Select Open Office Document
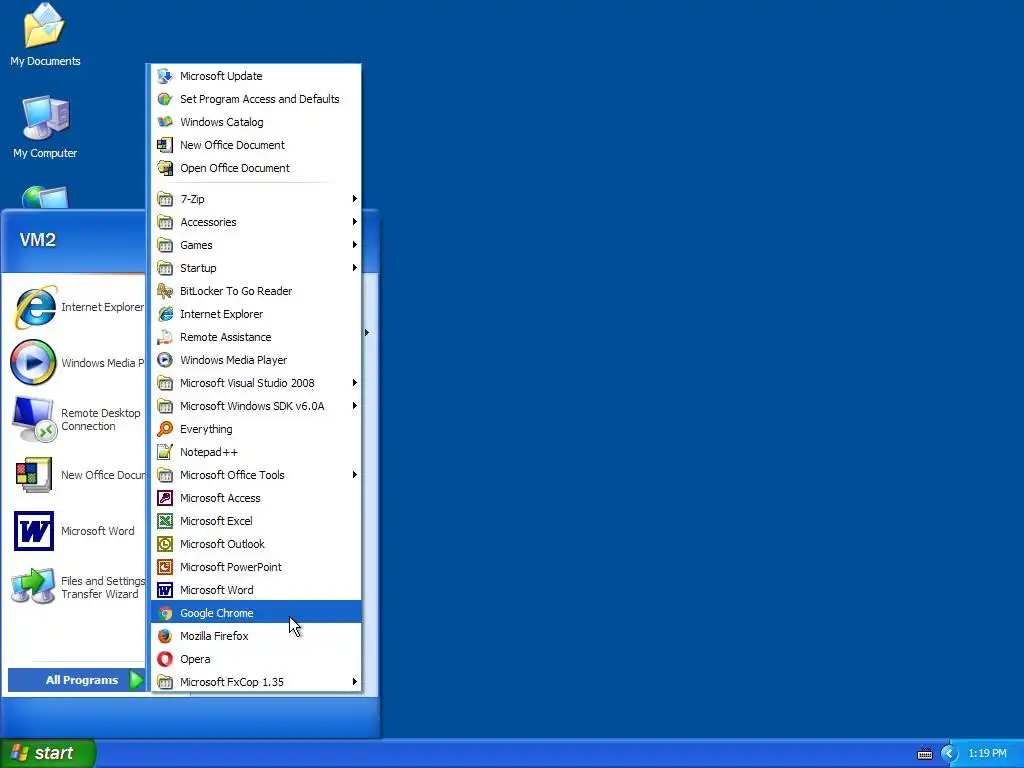1024x768 pixels. [256, 167]
